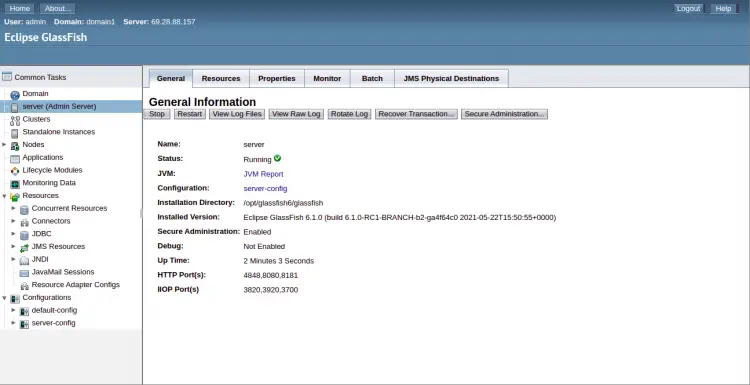Expand the default-config node
Screen dimensions: 750x385
(14, 310)
